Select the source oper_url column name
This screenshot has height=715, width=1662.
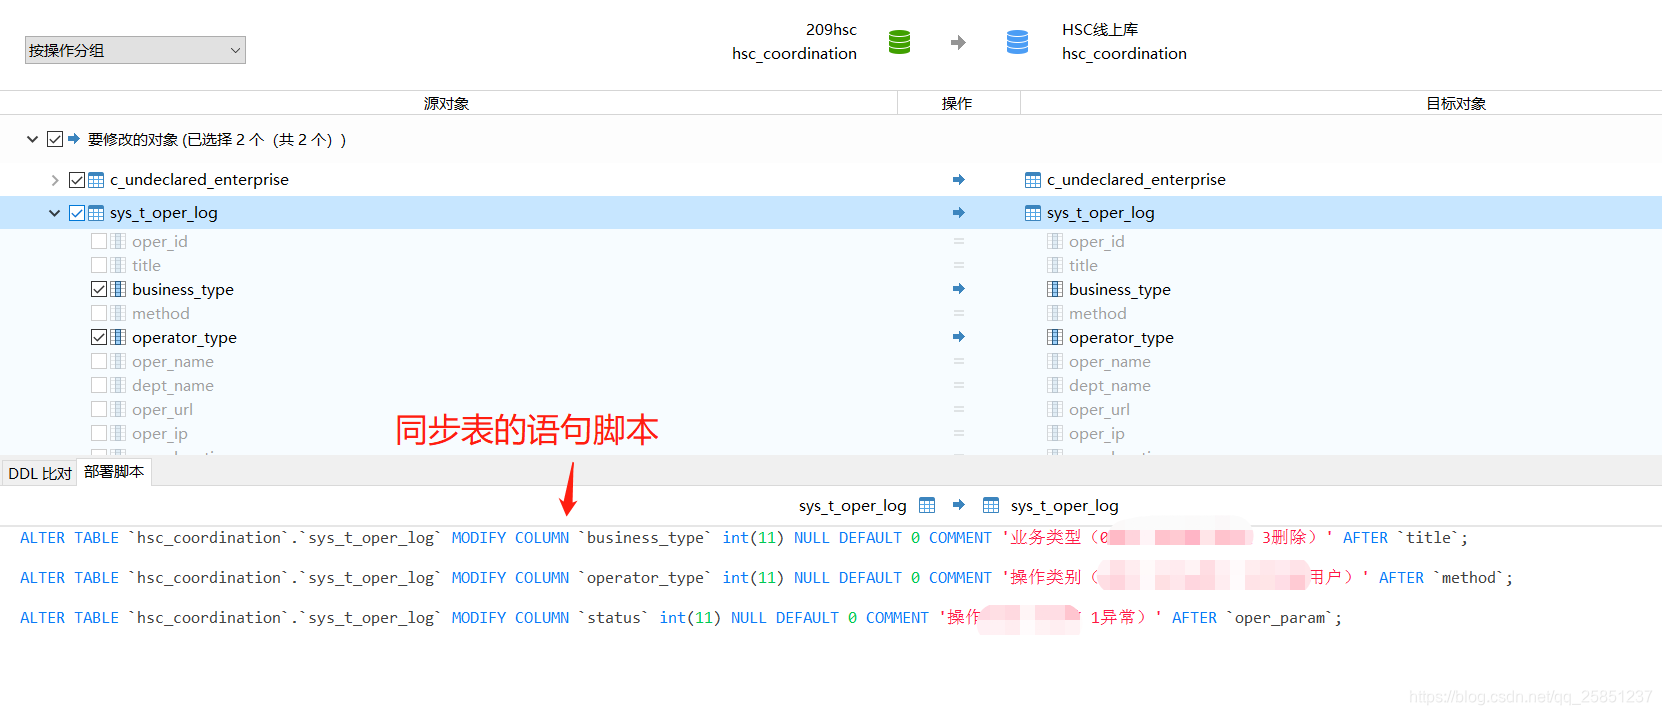[x=162, y=409]
